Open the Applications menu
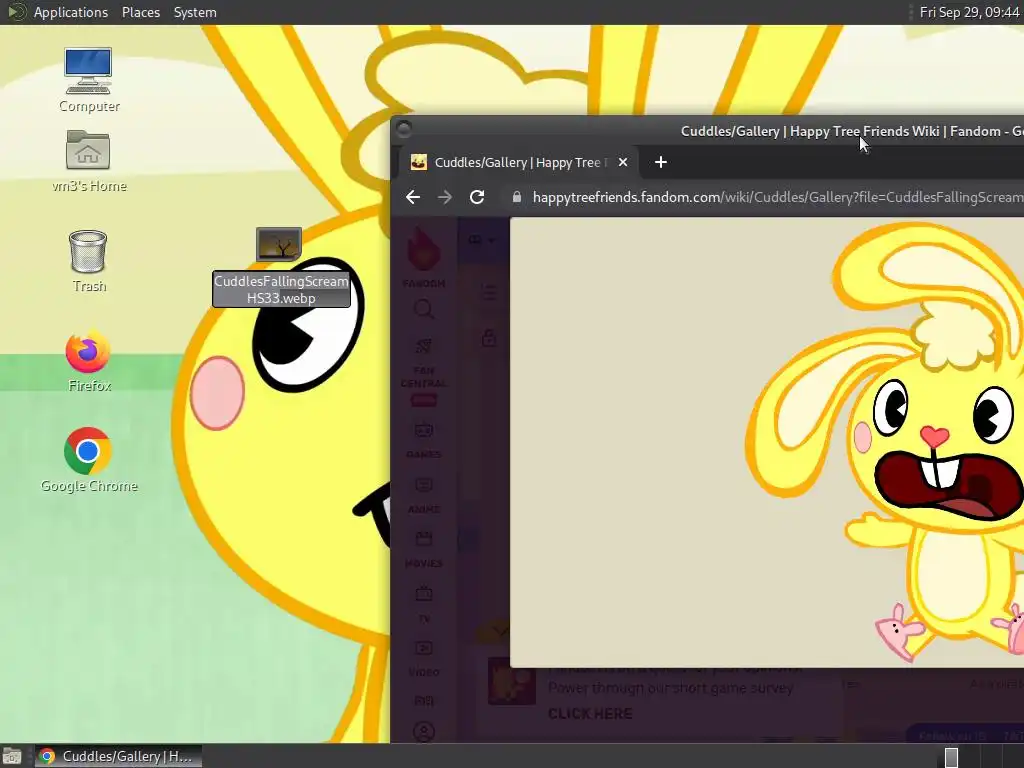Image resolution: width=1024 pixels, height=768 pixels. (x=71, y=12)
